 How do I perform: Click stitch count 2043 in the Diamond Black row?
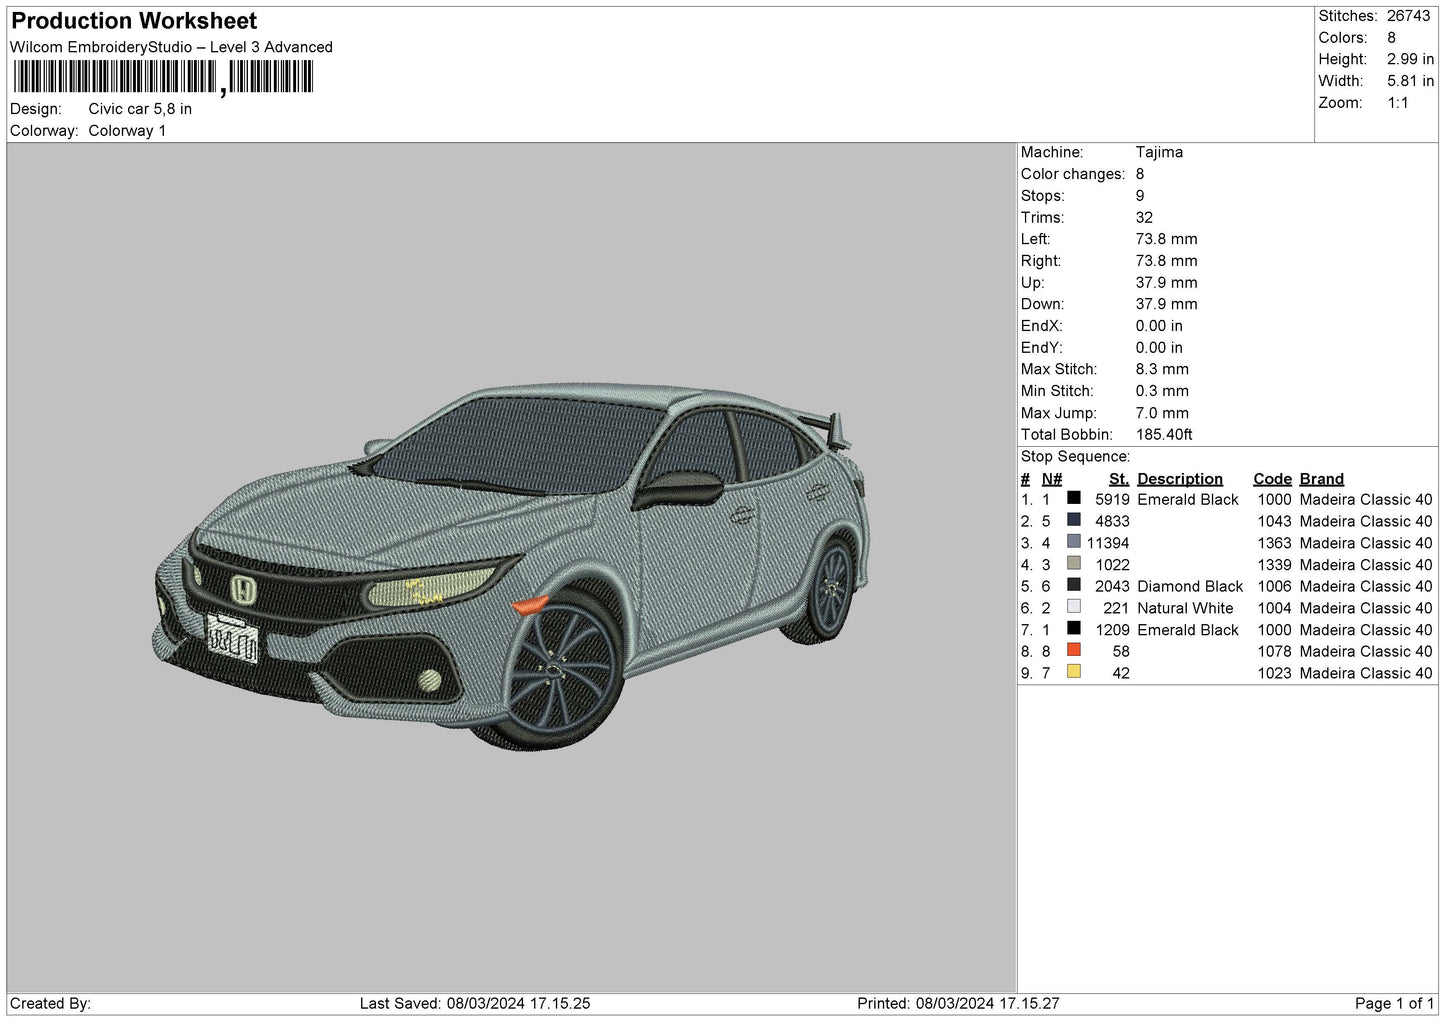pos(1112,586)
